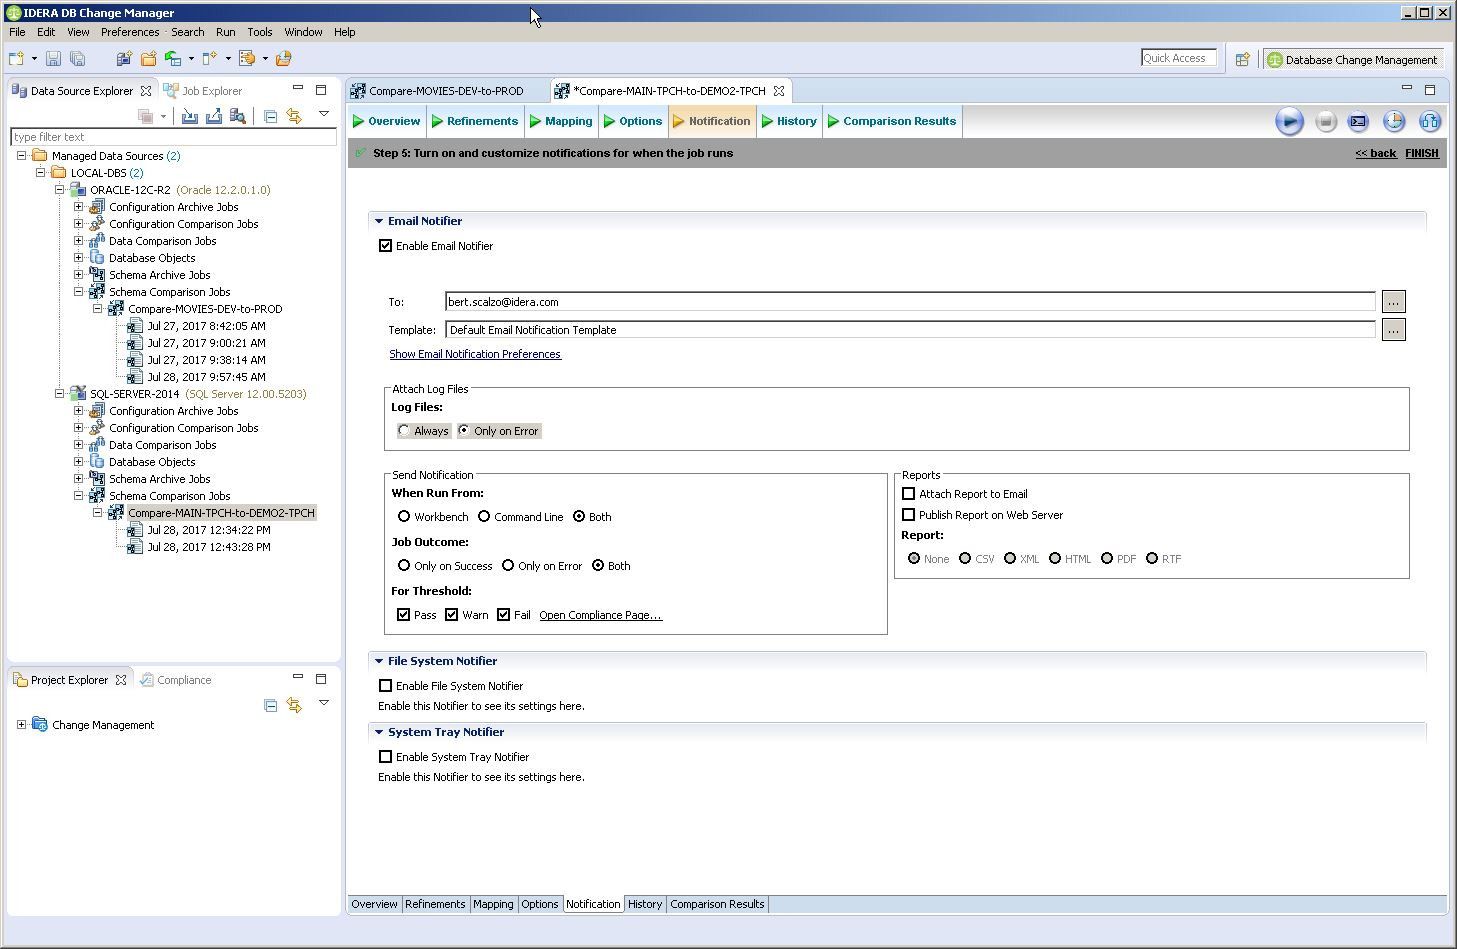Screen dimensions: 1457x949
Task: Click the Open Perspective icon
Action: pos(1242,60)
